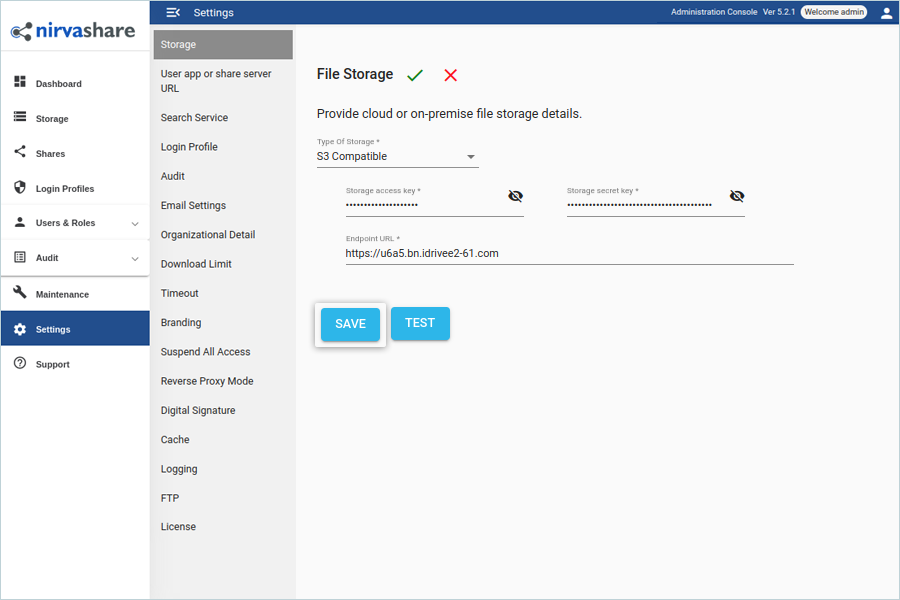Viewport: 900px width, 600px height.
Task: Click the Maintenance wrench icon
Action: (x=20, y=292)
